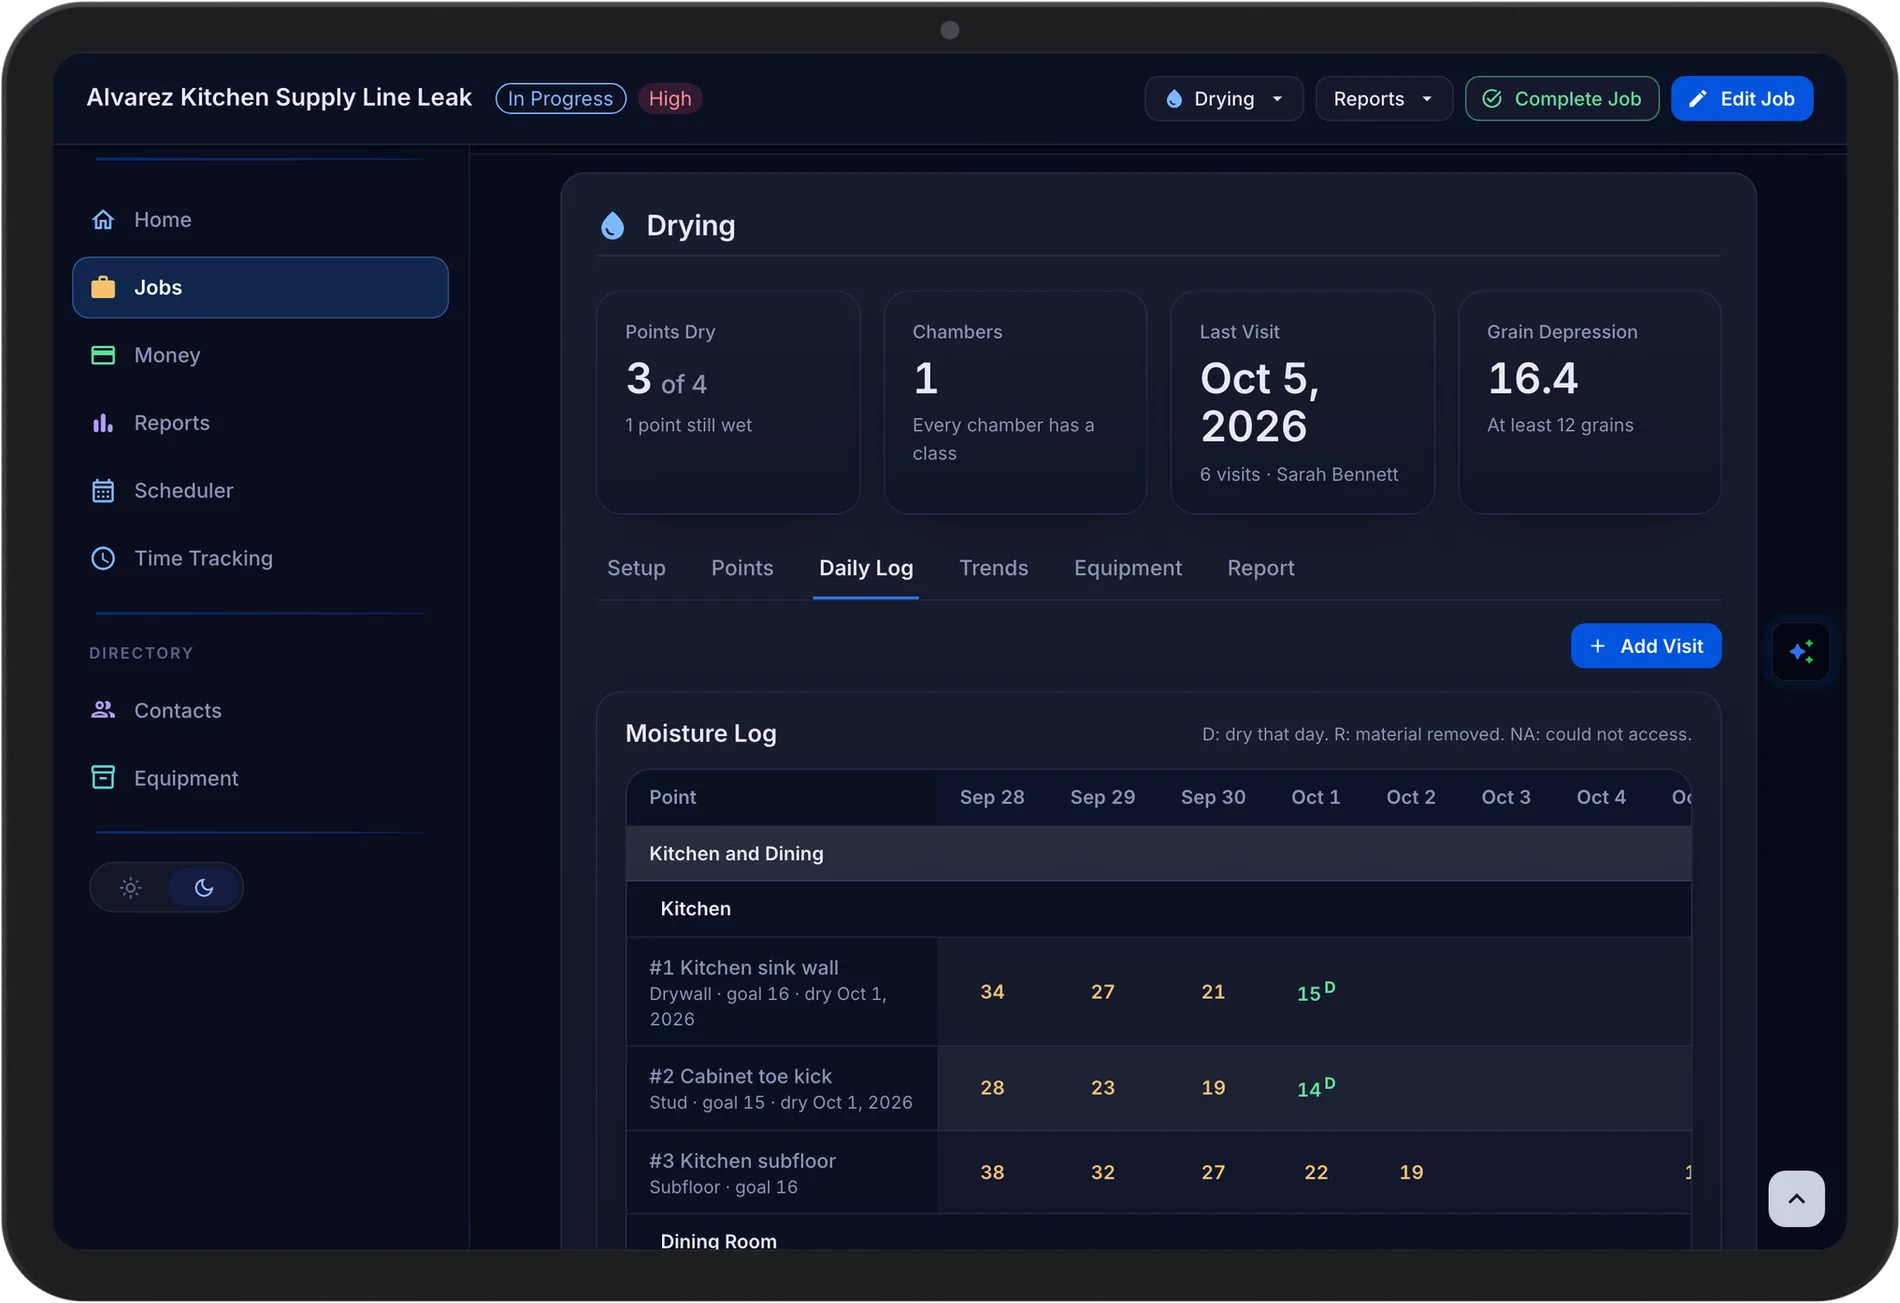Open the Points Dry summary card
Viewport: 1900px width, 1303px height.
point(728,402)
